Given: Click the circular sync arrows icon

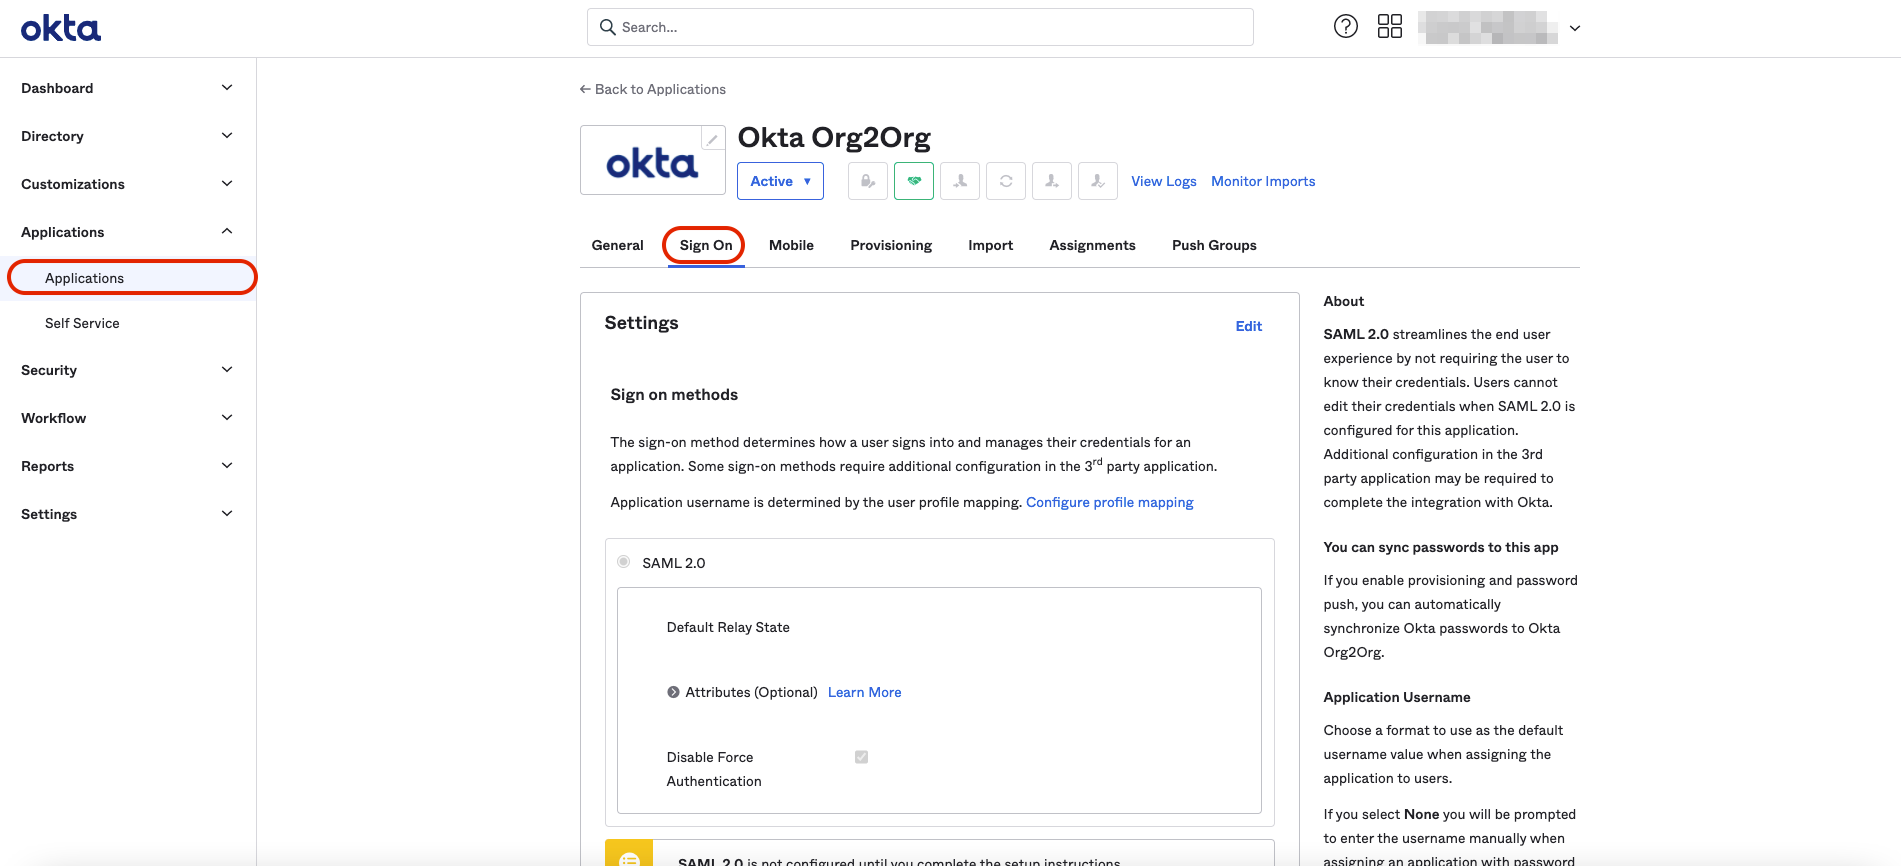Looking at the screenshot, I should [x=1005, y=181].
